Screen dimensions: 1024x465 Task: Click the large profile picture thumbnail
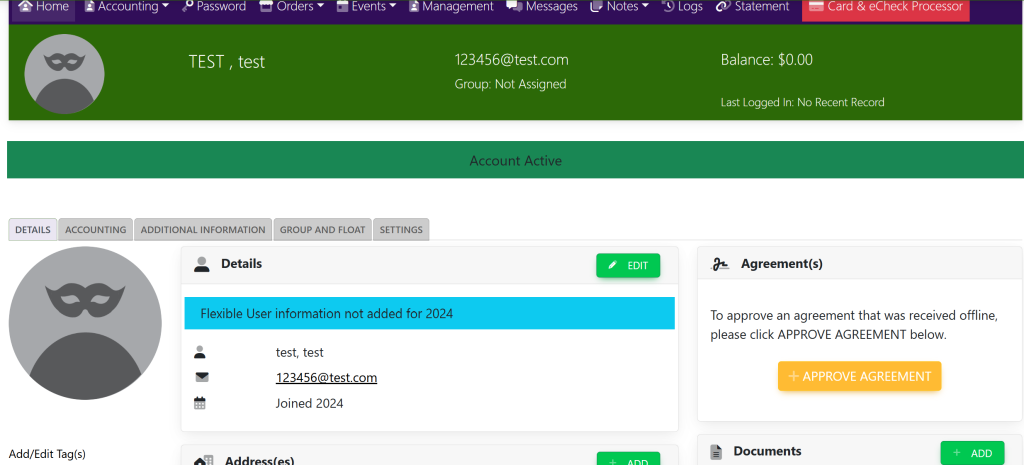pos(85,323)
